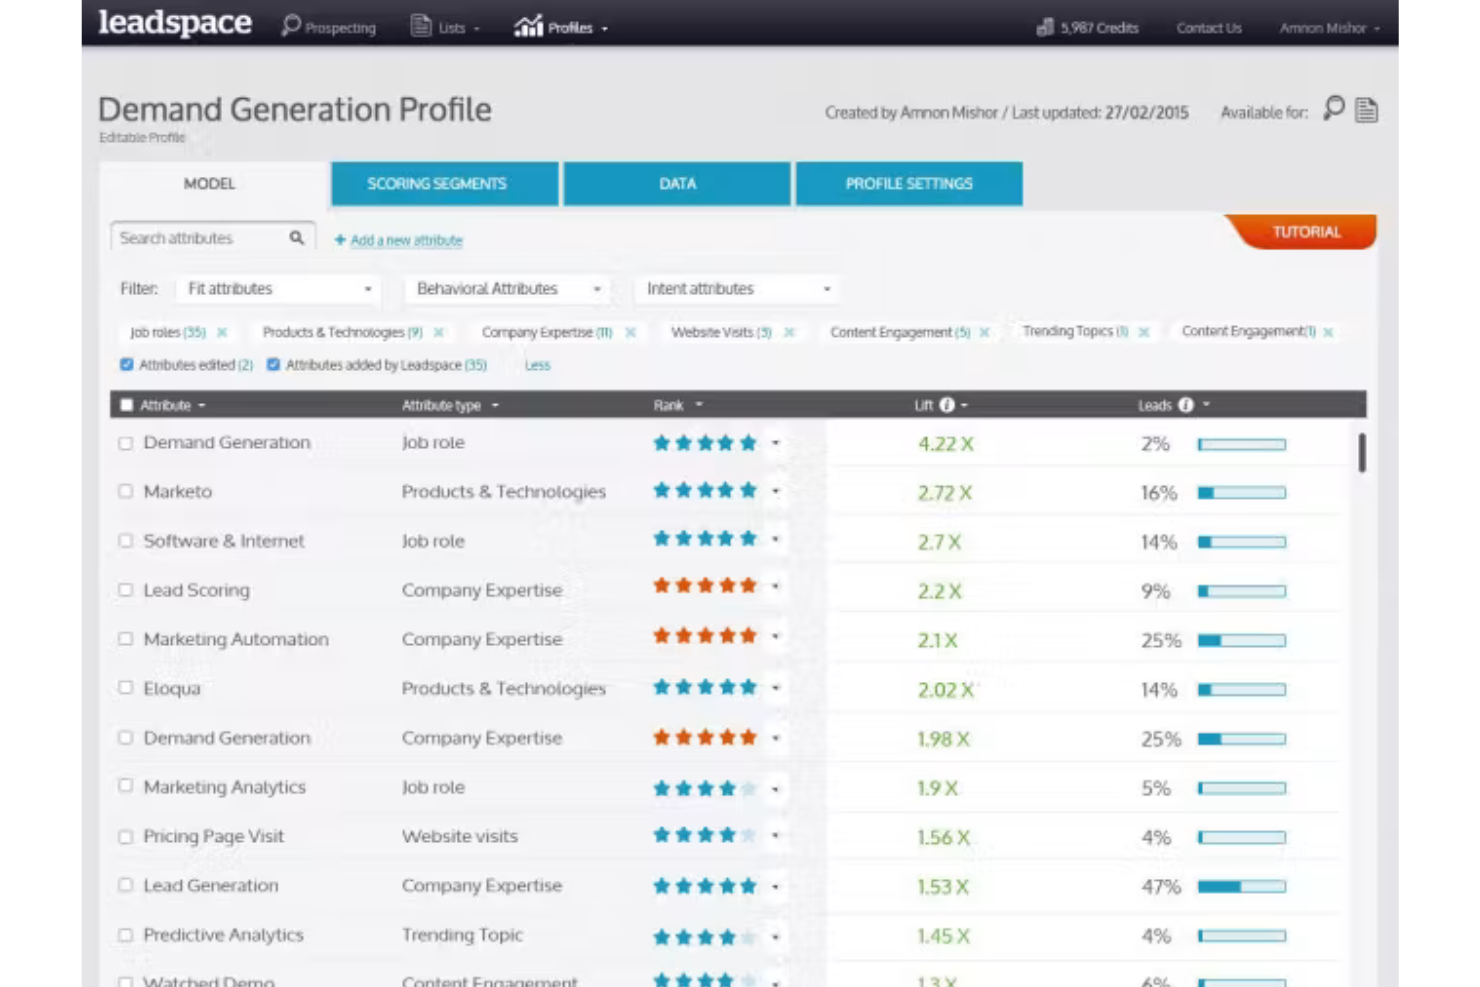The height and width of the screenshot is (987, 1480).
Task: Click the table vertical scrollbar thumb
Action: pyautogui.click(x=1362, y=453)
